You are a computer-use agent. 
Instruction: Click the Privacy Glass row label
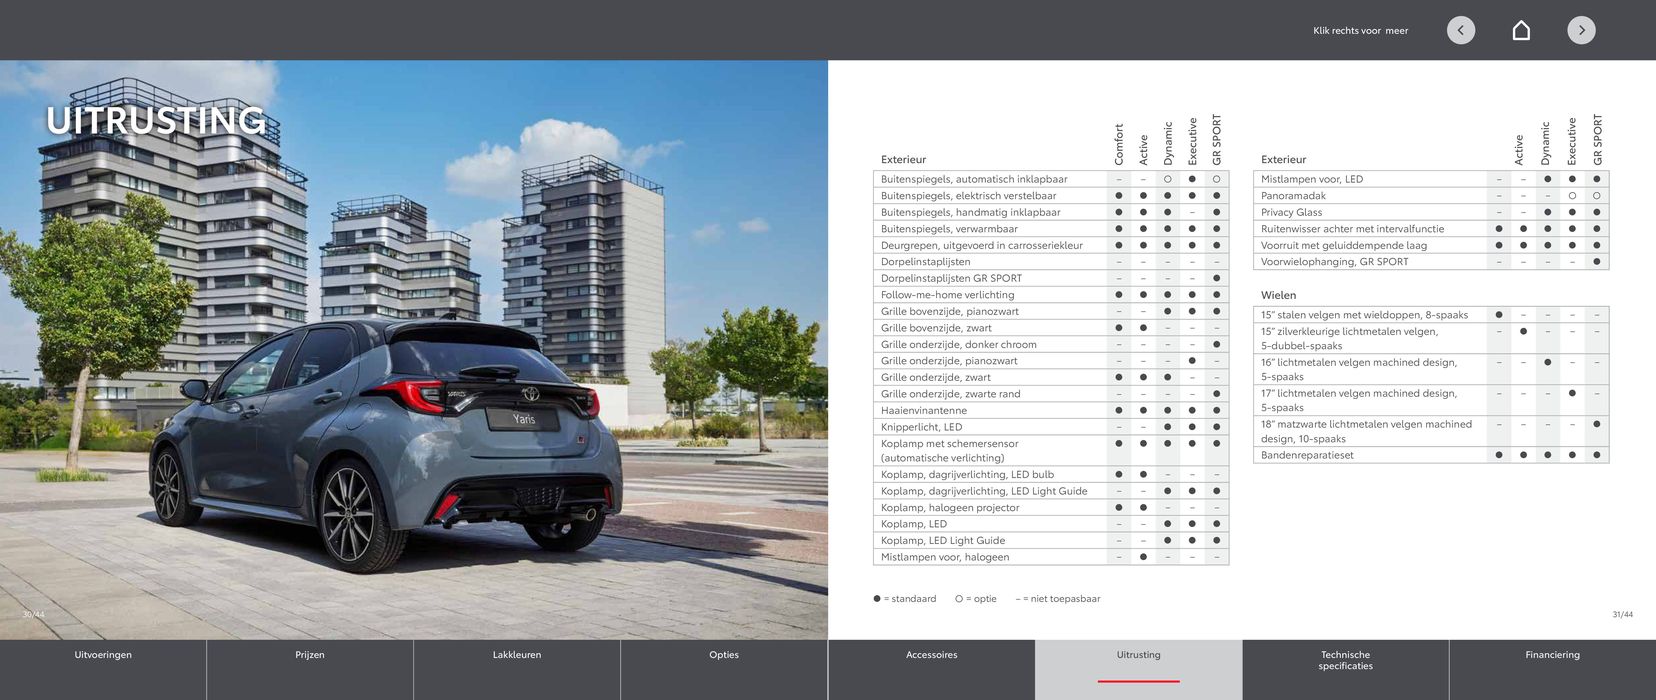pyautogui.click(x=1291, y=212)
